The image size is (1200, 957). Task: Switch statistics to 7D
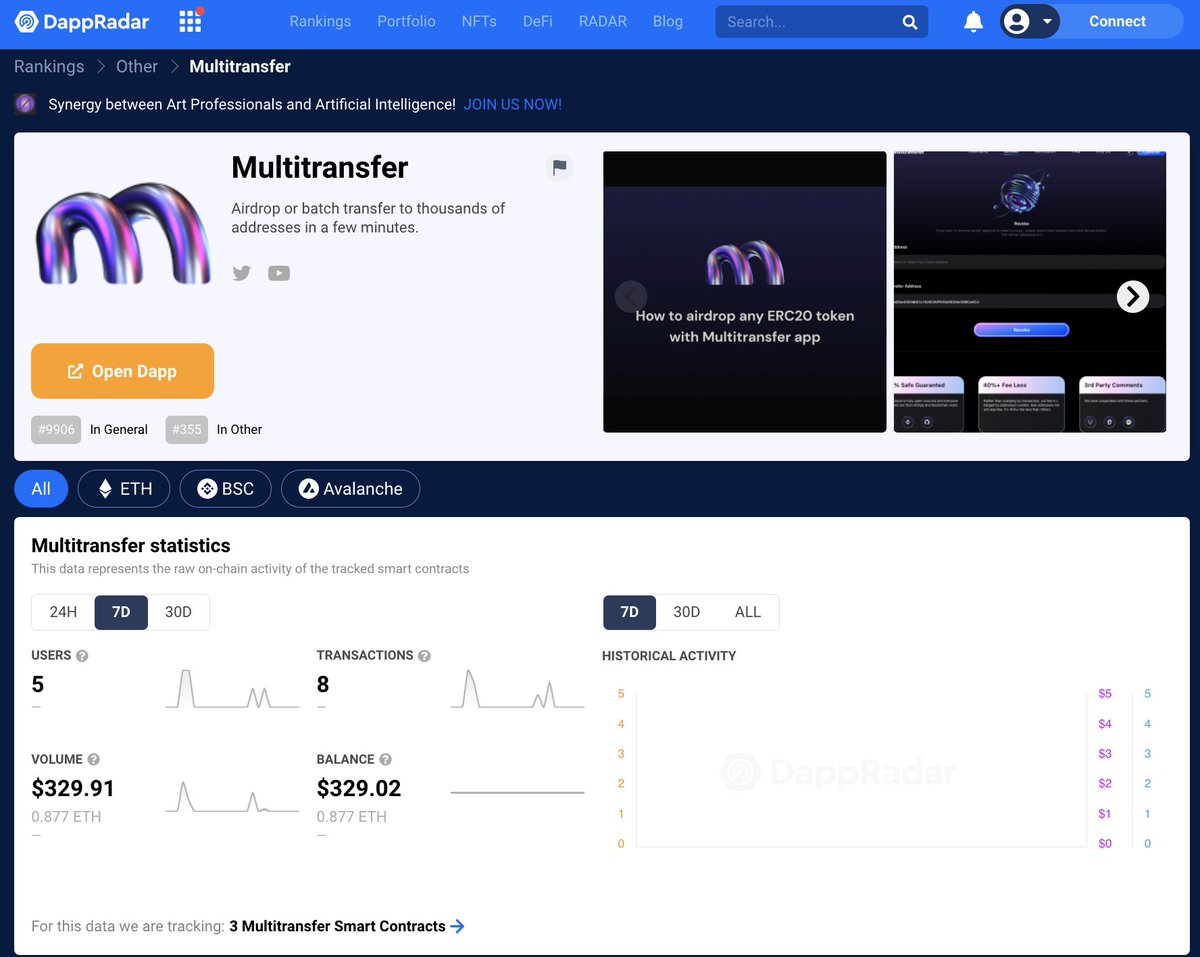pos(121,612)
